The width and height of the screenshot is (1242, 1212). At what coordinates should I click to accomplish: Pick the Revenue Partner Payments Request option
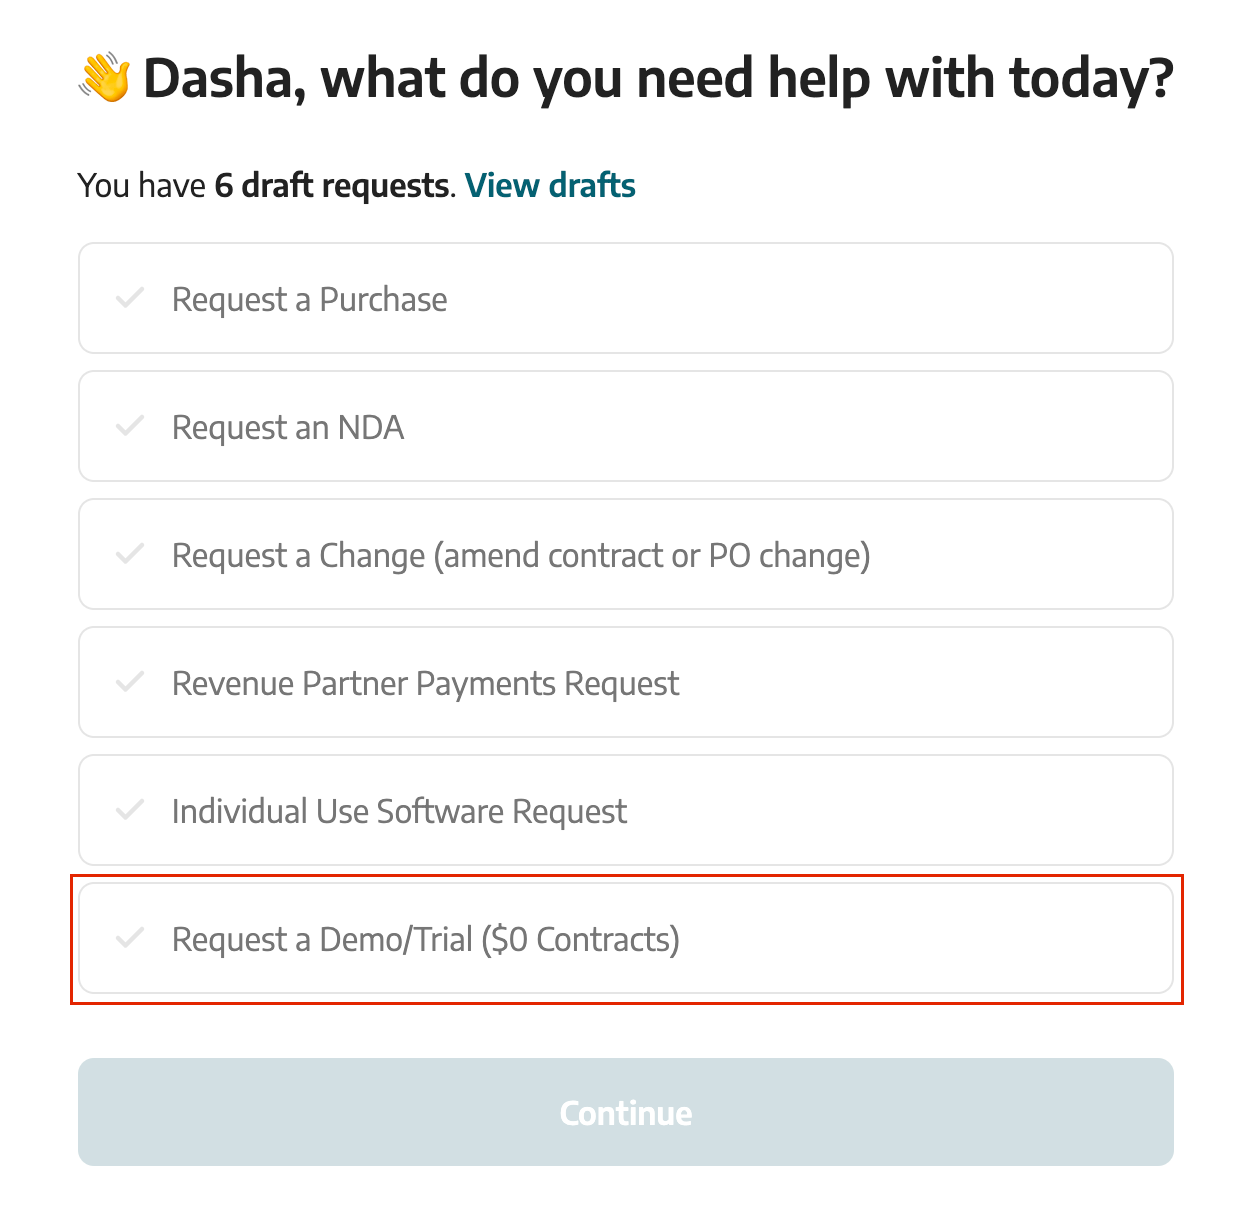click(x=625, y=682)
